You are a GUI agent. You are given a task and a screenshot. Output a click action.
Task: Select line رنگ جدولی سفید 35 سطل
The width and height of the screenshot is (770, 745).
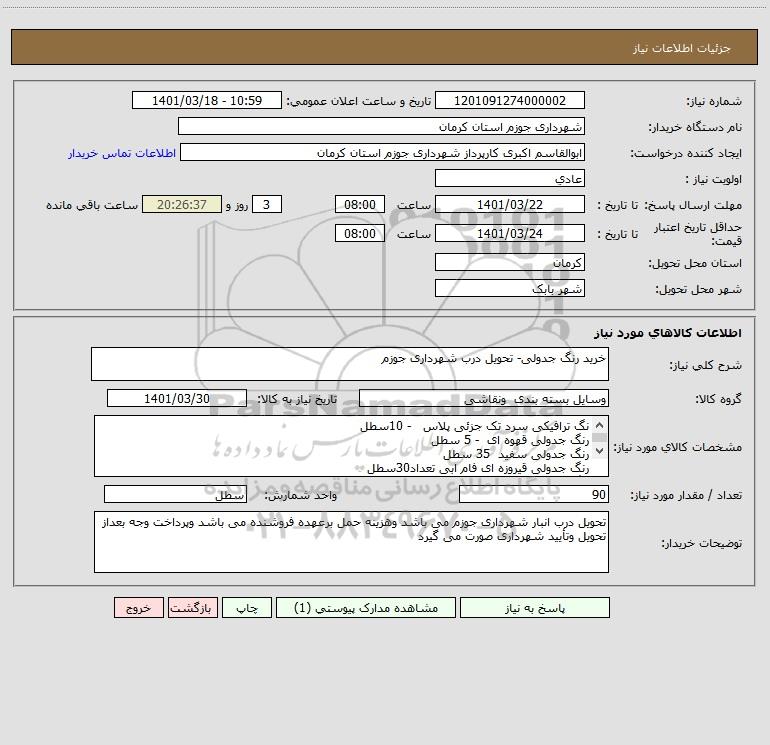[x=516, y=454]
